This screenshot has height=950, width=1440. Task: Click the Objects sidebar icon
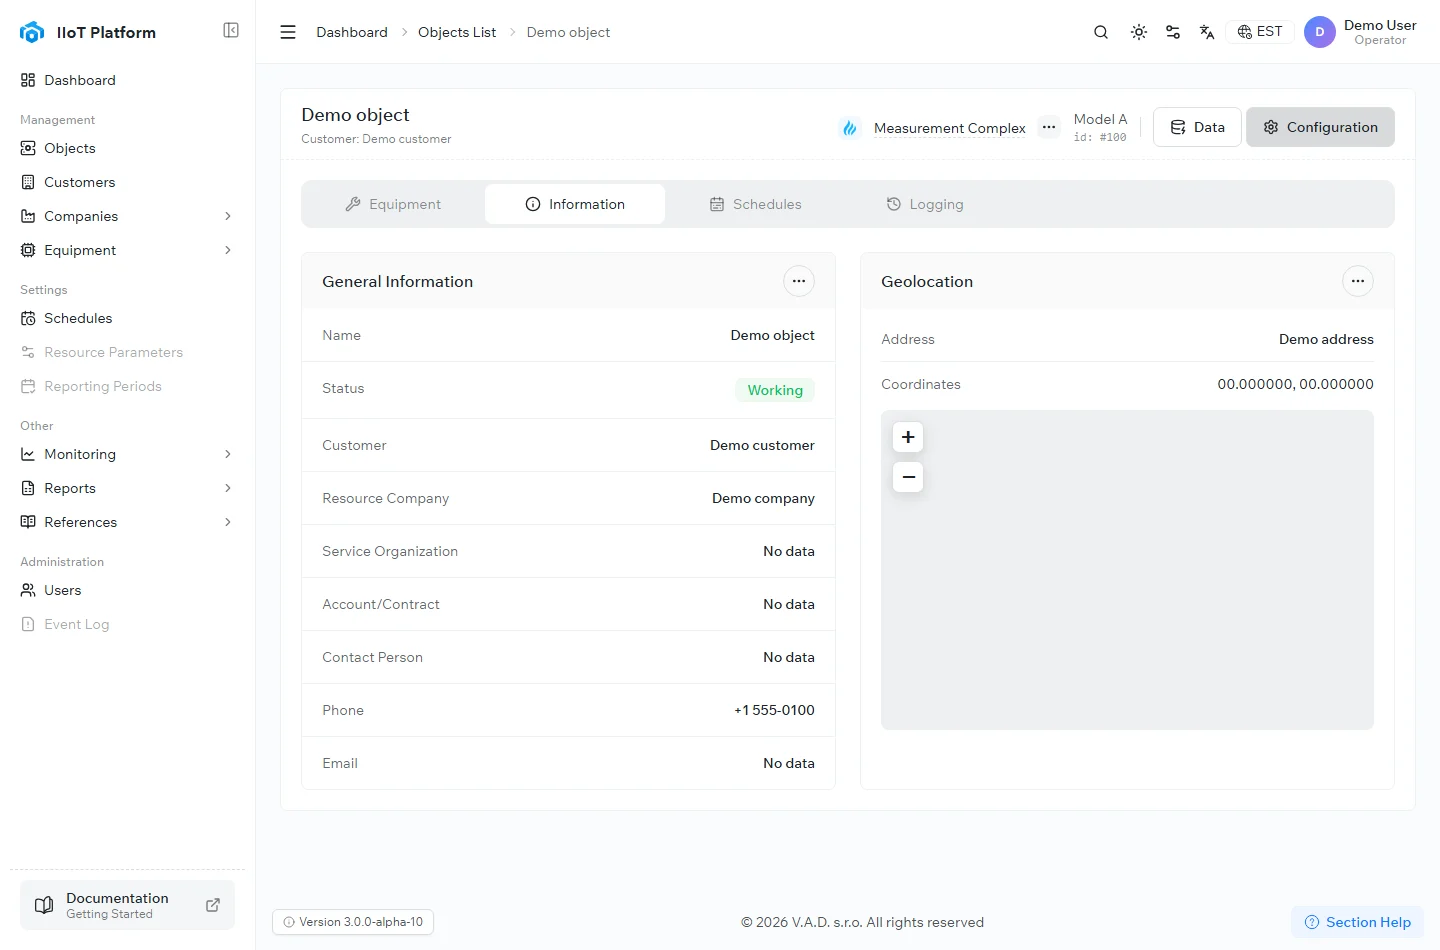pyautogui.click(x=28, y=148)
